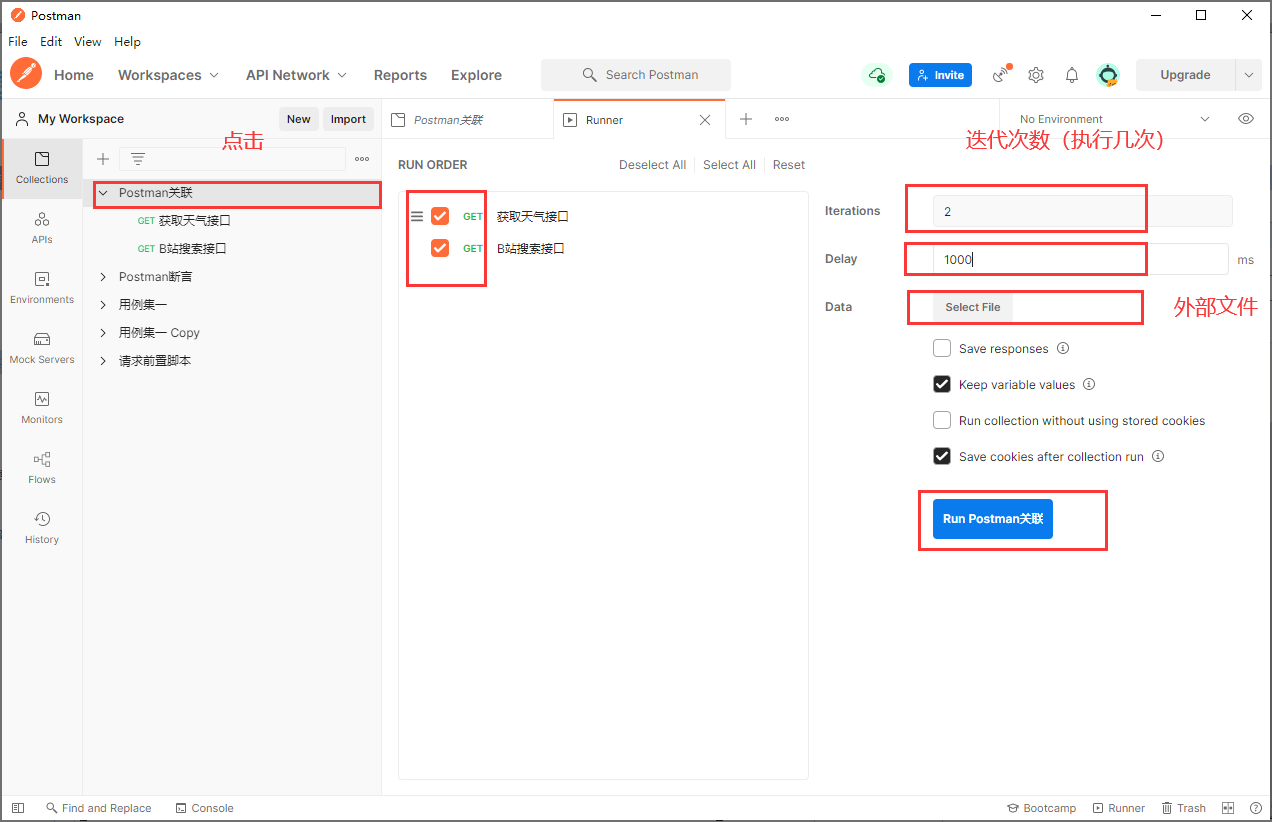Image resolution: width=1272 pixels, height=822 pixels.
Task: Open the help icon in status bar
Action: (x=1256, y=808)
